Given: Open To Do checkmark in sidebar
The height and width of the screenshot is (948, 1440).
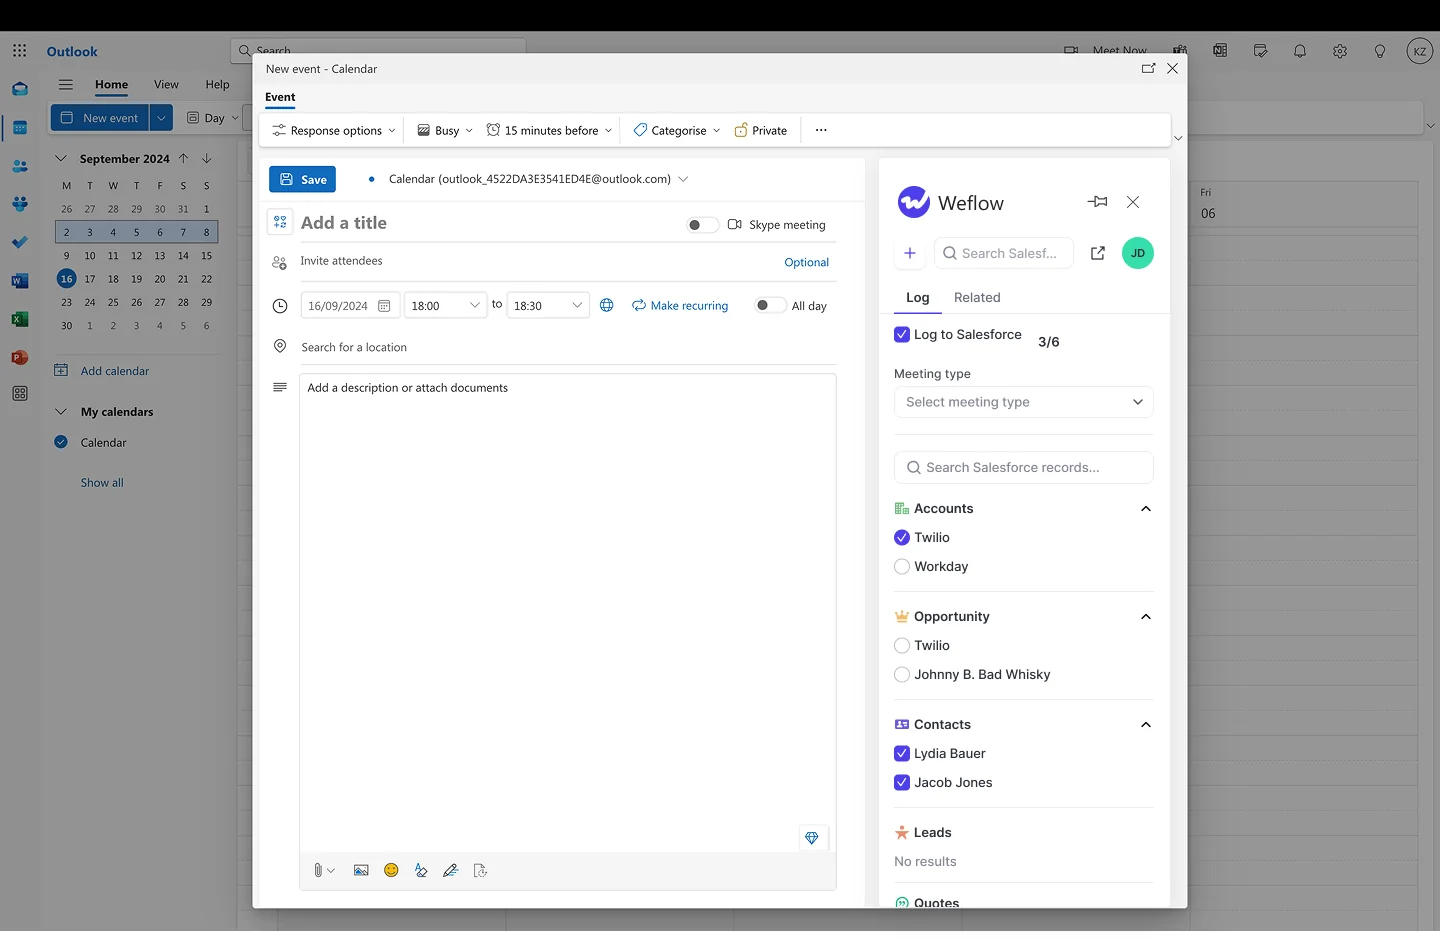Looking at the screenshot, I should (20, 242).
